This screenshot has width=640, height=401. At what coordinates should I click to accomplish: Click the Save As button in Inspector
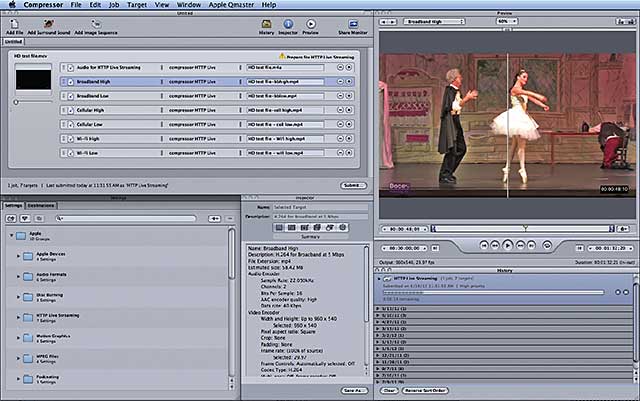354,390
